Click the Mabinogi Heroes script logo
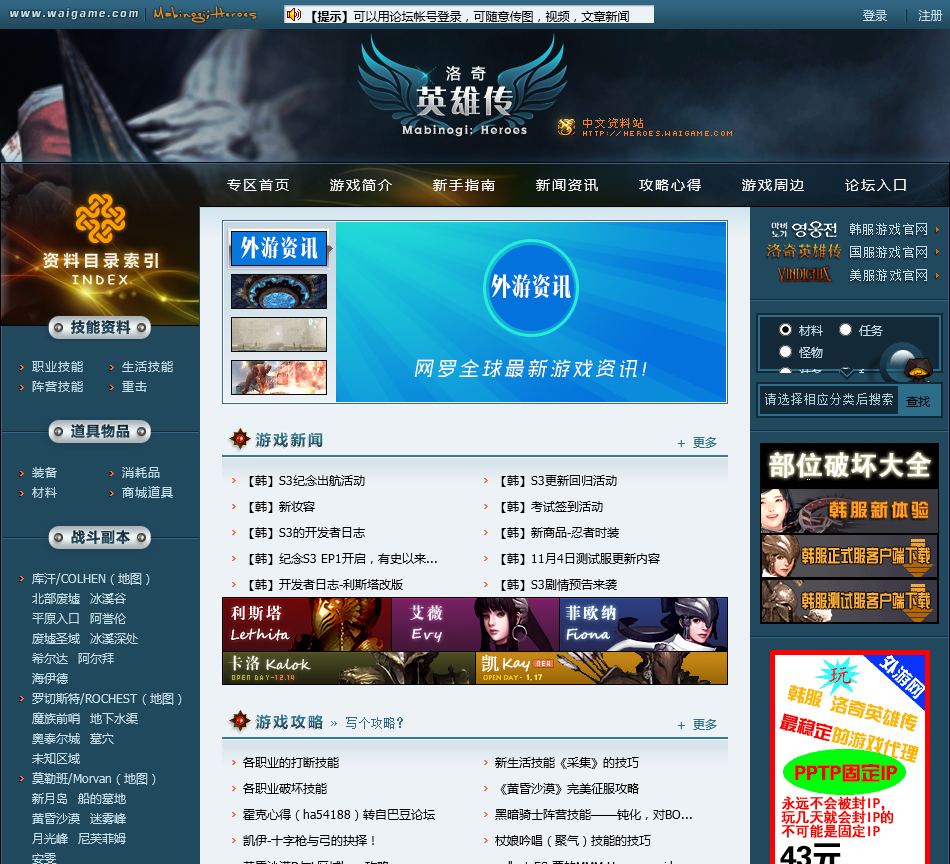 point(205,14)
